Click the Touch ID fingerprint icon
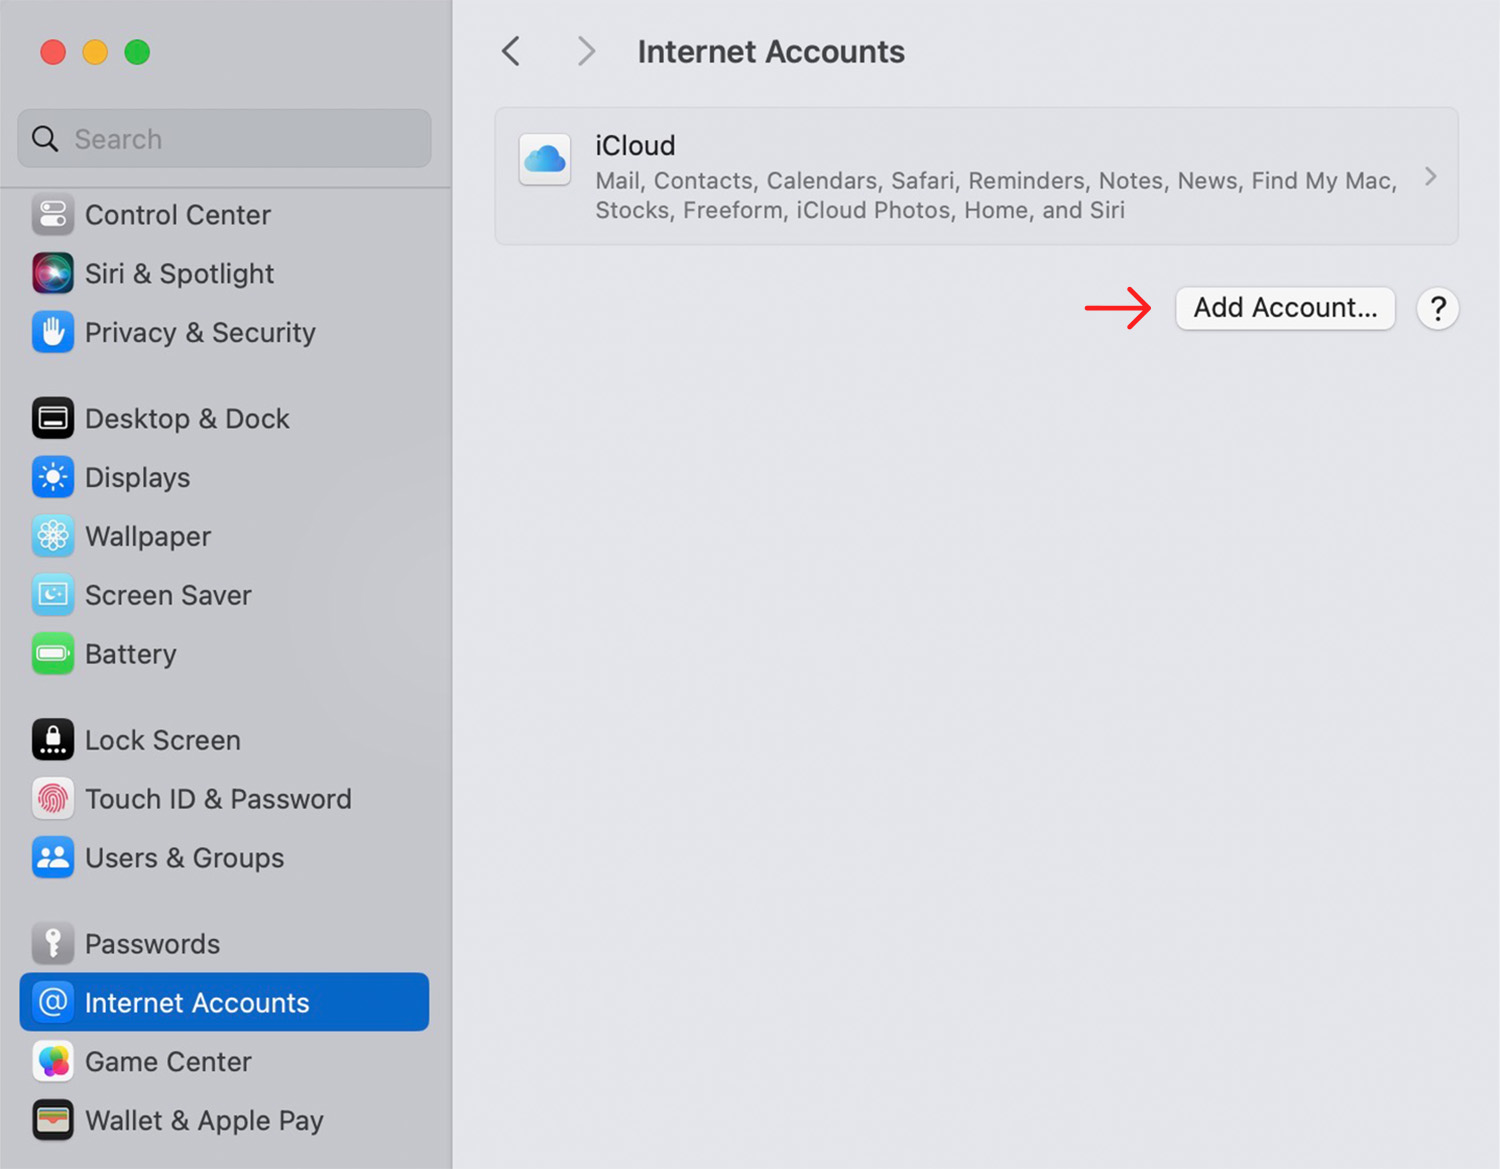 53,799
